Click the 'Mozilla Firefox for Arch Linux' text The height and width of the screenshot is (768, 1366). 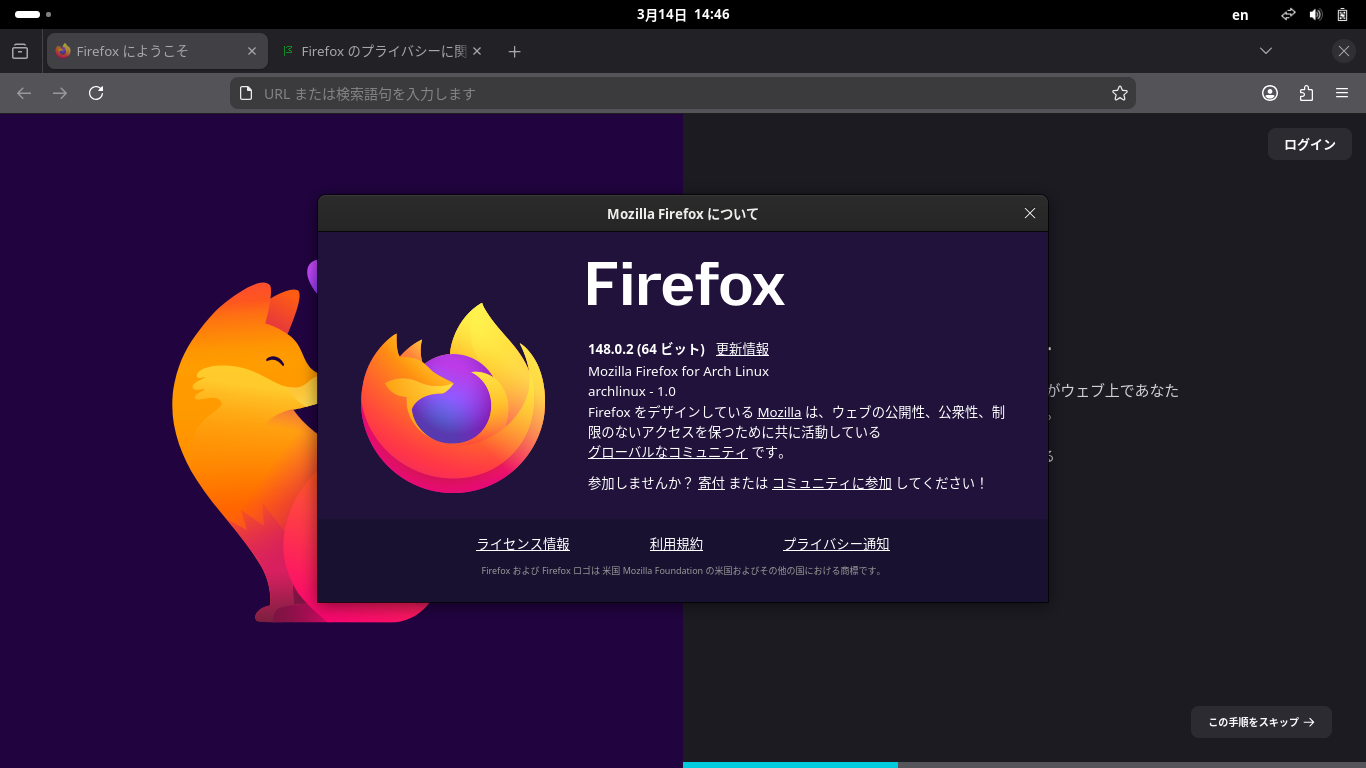pos(678,371)
